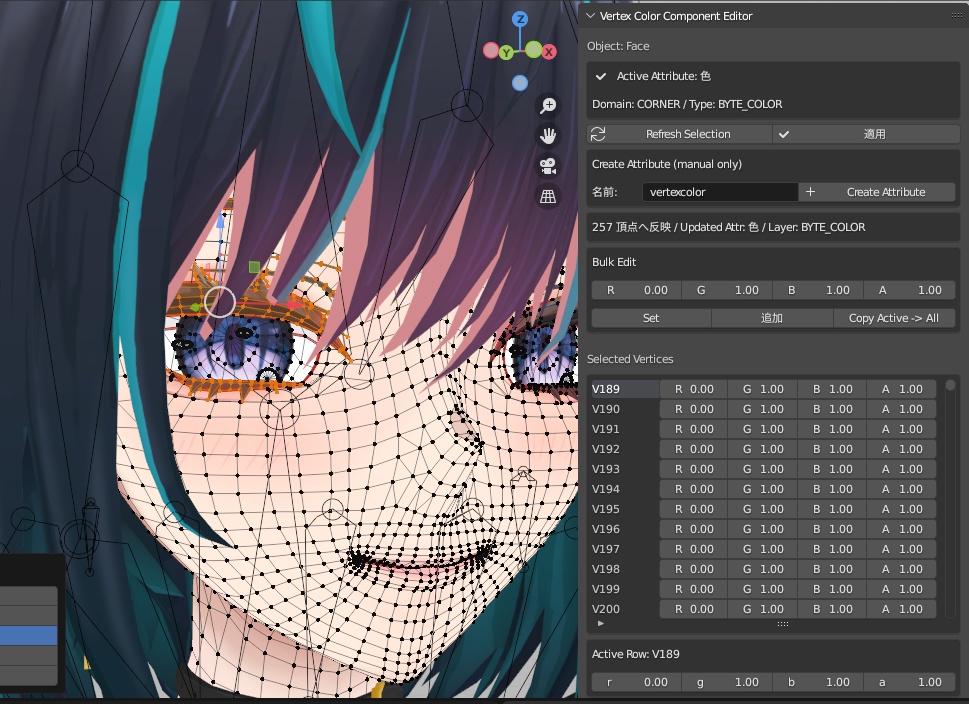This screenshot has height=704, width=969.
Task: Toggle perspective with the grid icon
Action: point(548,196)
